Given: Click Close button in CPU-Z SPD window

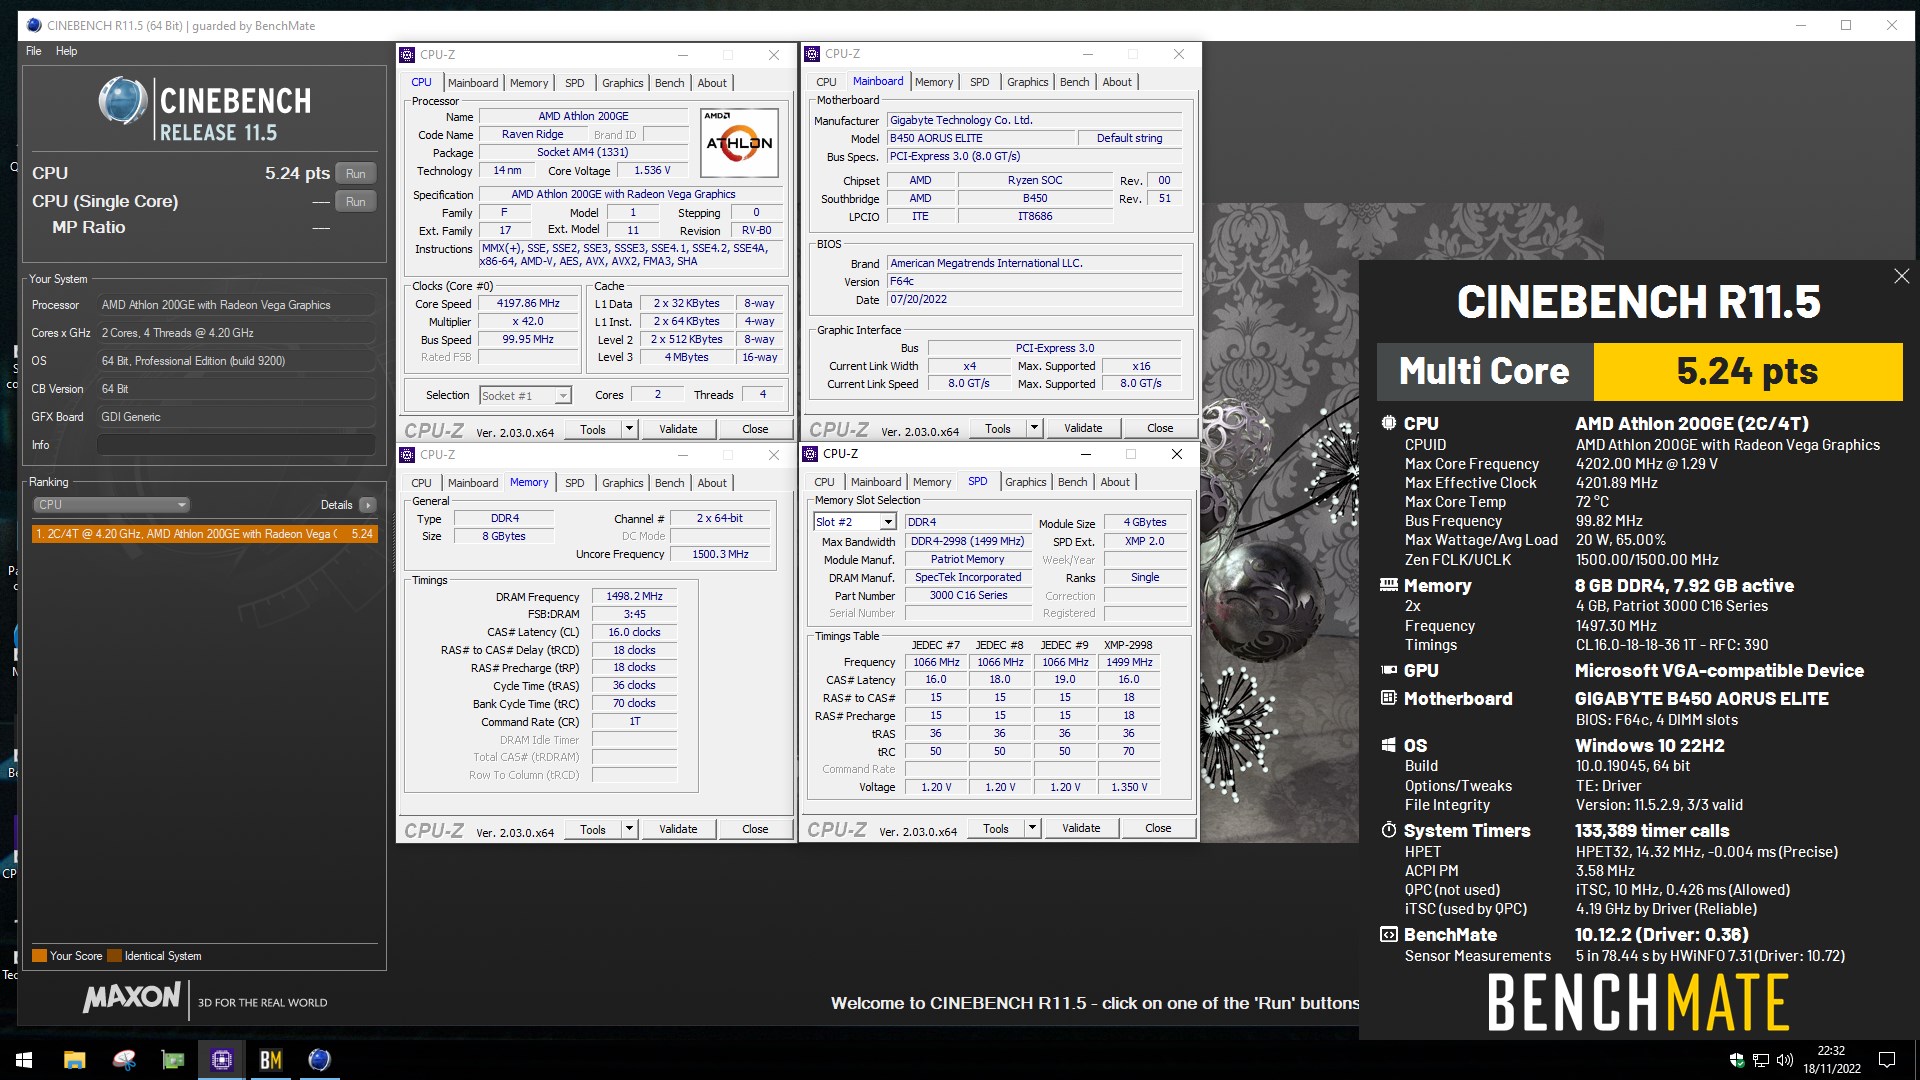Looking at the screenshot, I should click(1158, 828).
